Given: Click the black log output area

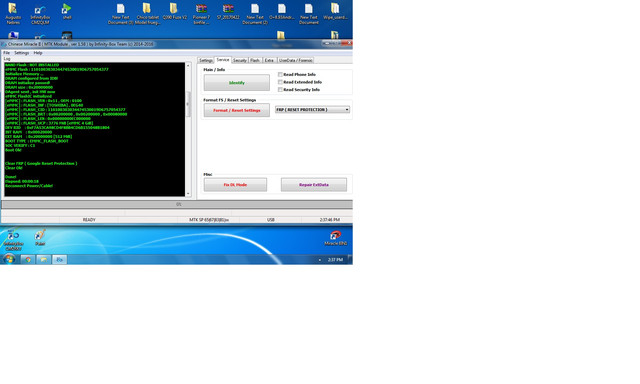Looking at the screenshot, I should coord(94,129).
